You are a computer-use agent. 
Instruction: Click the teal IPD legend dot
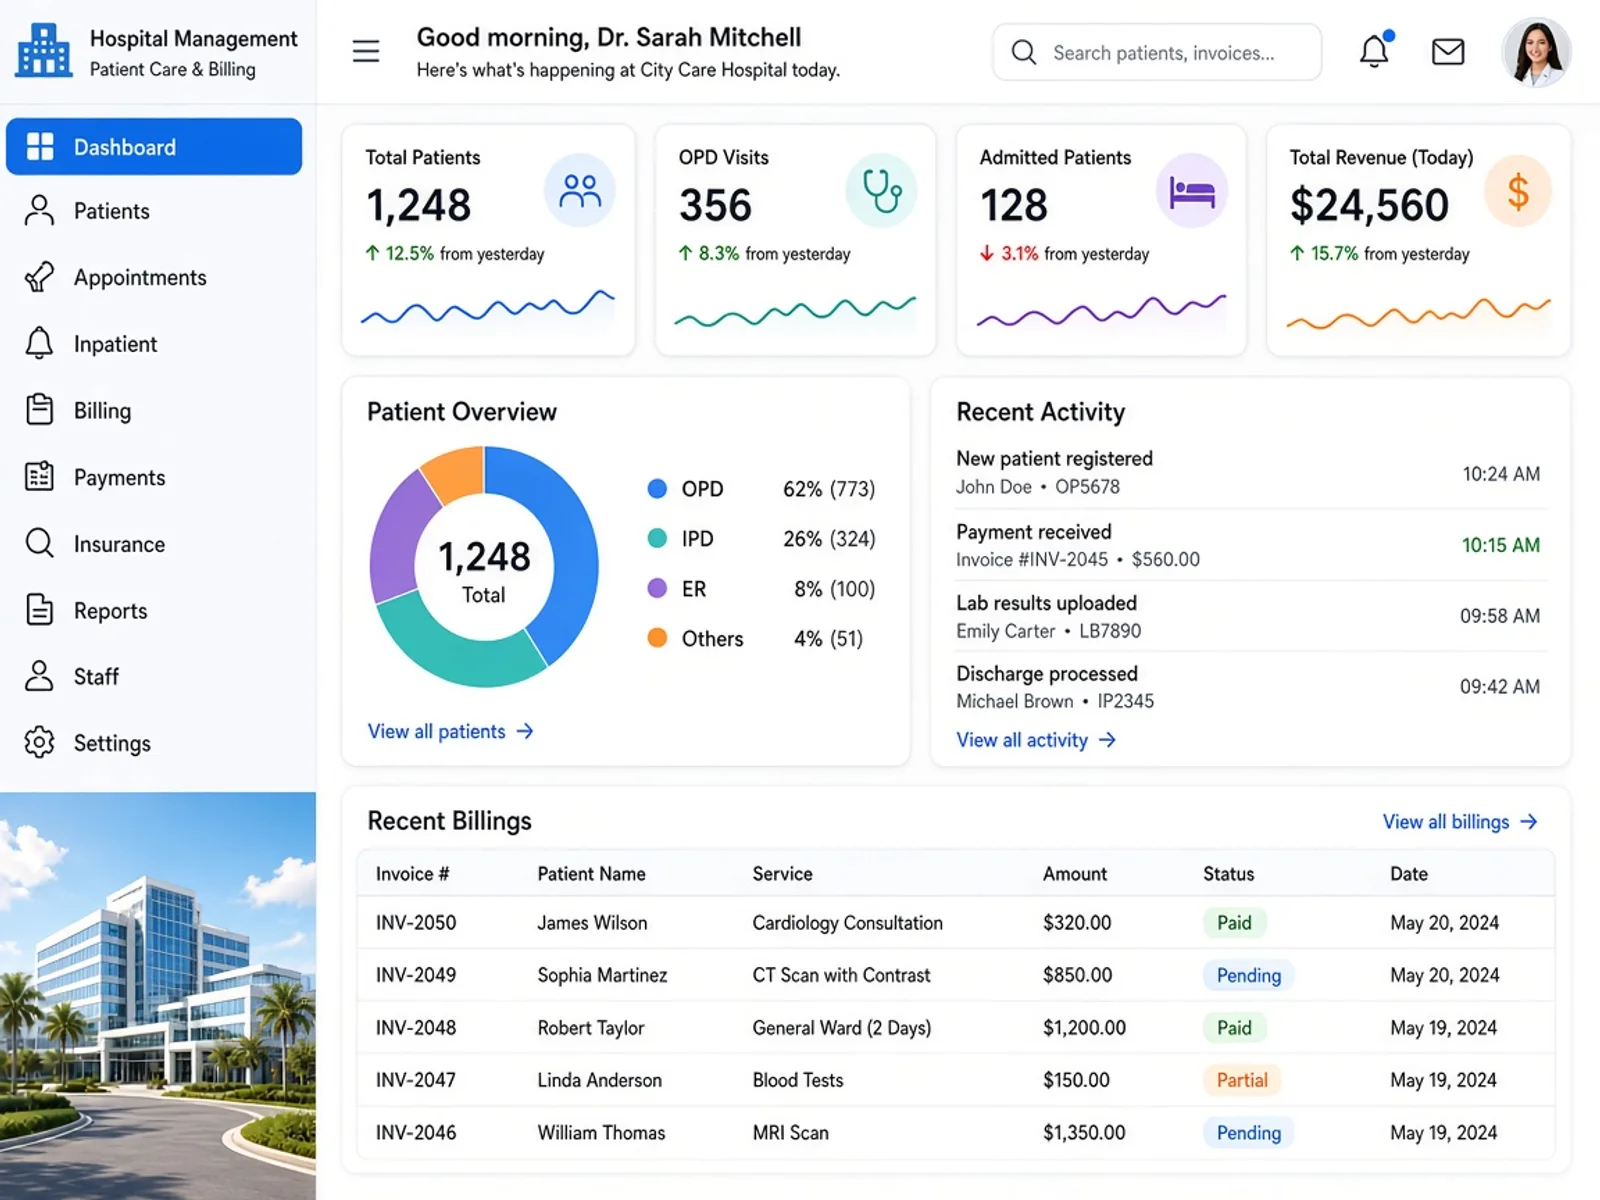[x=657, y=538]
